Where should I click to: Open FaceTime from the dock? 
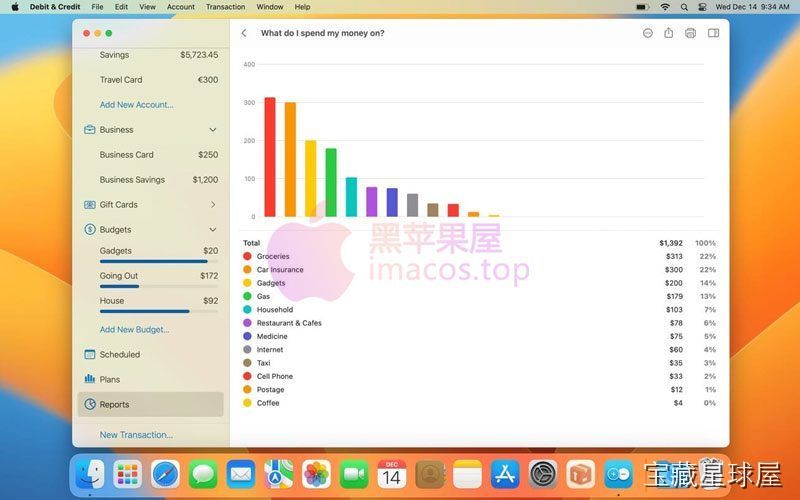click(x=354, y=474)
